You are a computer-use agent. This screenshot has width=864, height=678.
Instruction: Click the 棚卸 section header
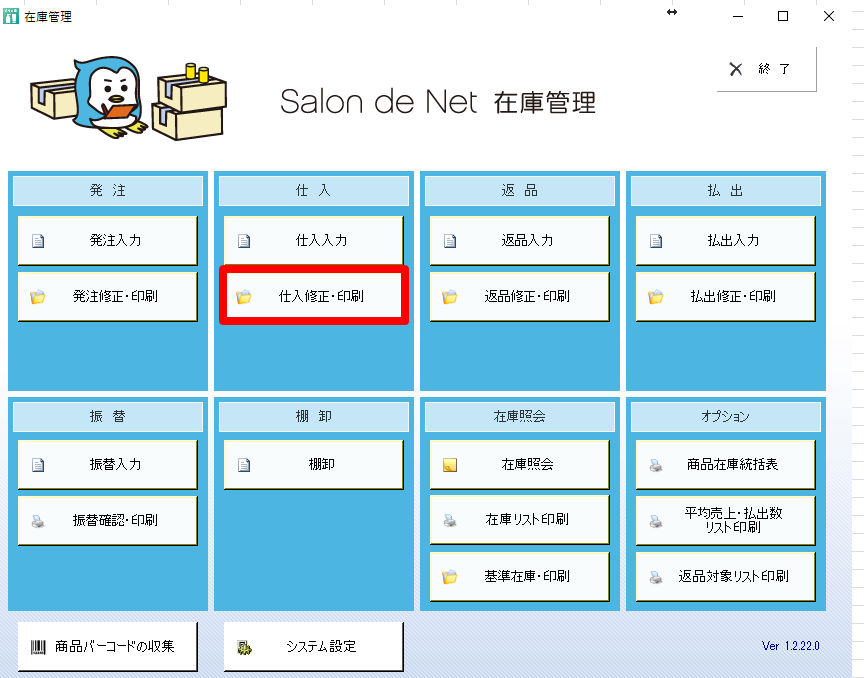pyautogui.click(x=314, y=417)
